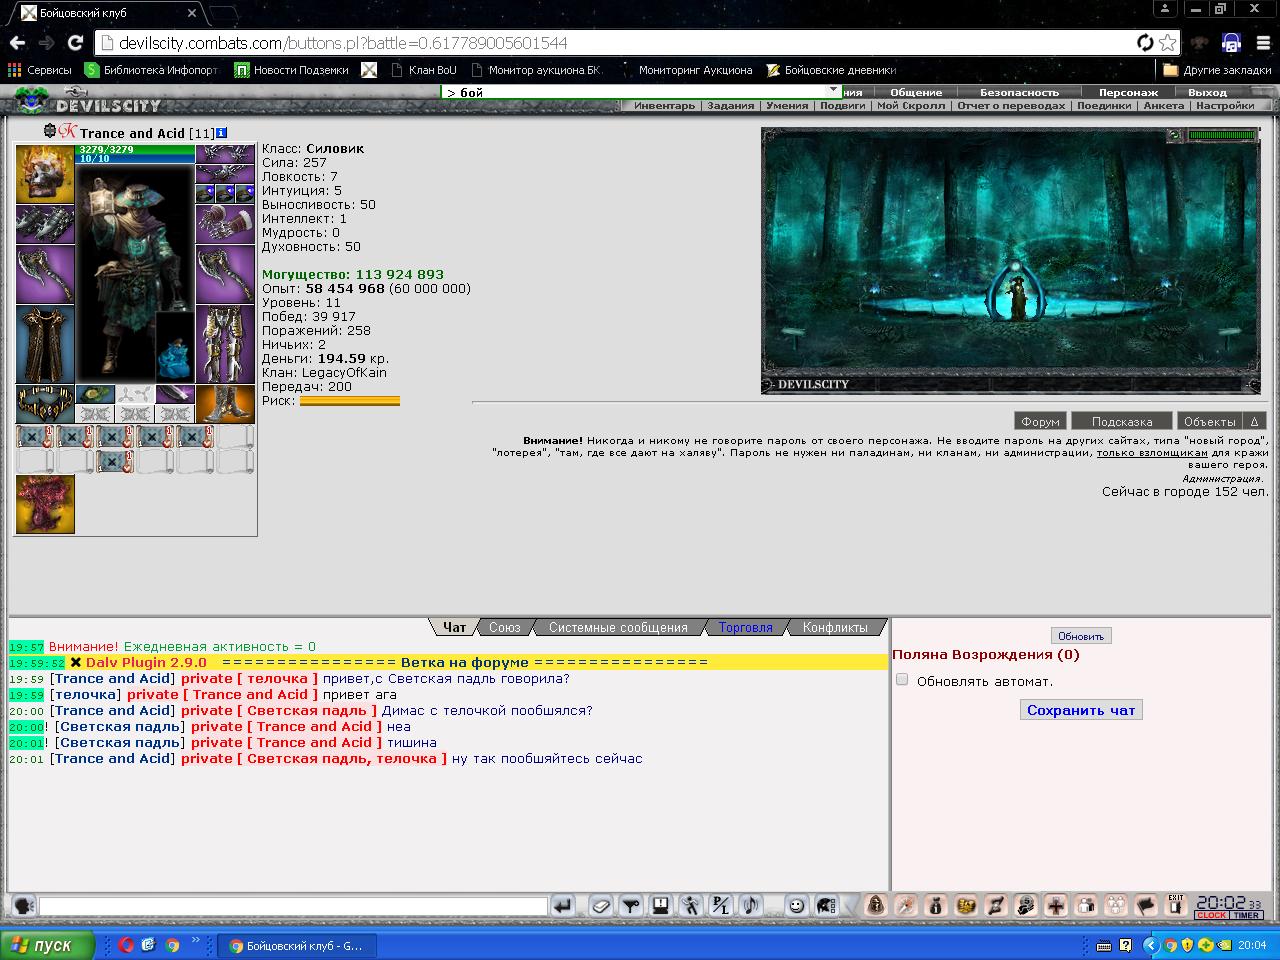Open the red creature pet icon
The width and height of the screenshot is (1280, 960).
pos(45,504)
